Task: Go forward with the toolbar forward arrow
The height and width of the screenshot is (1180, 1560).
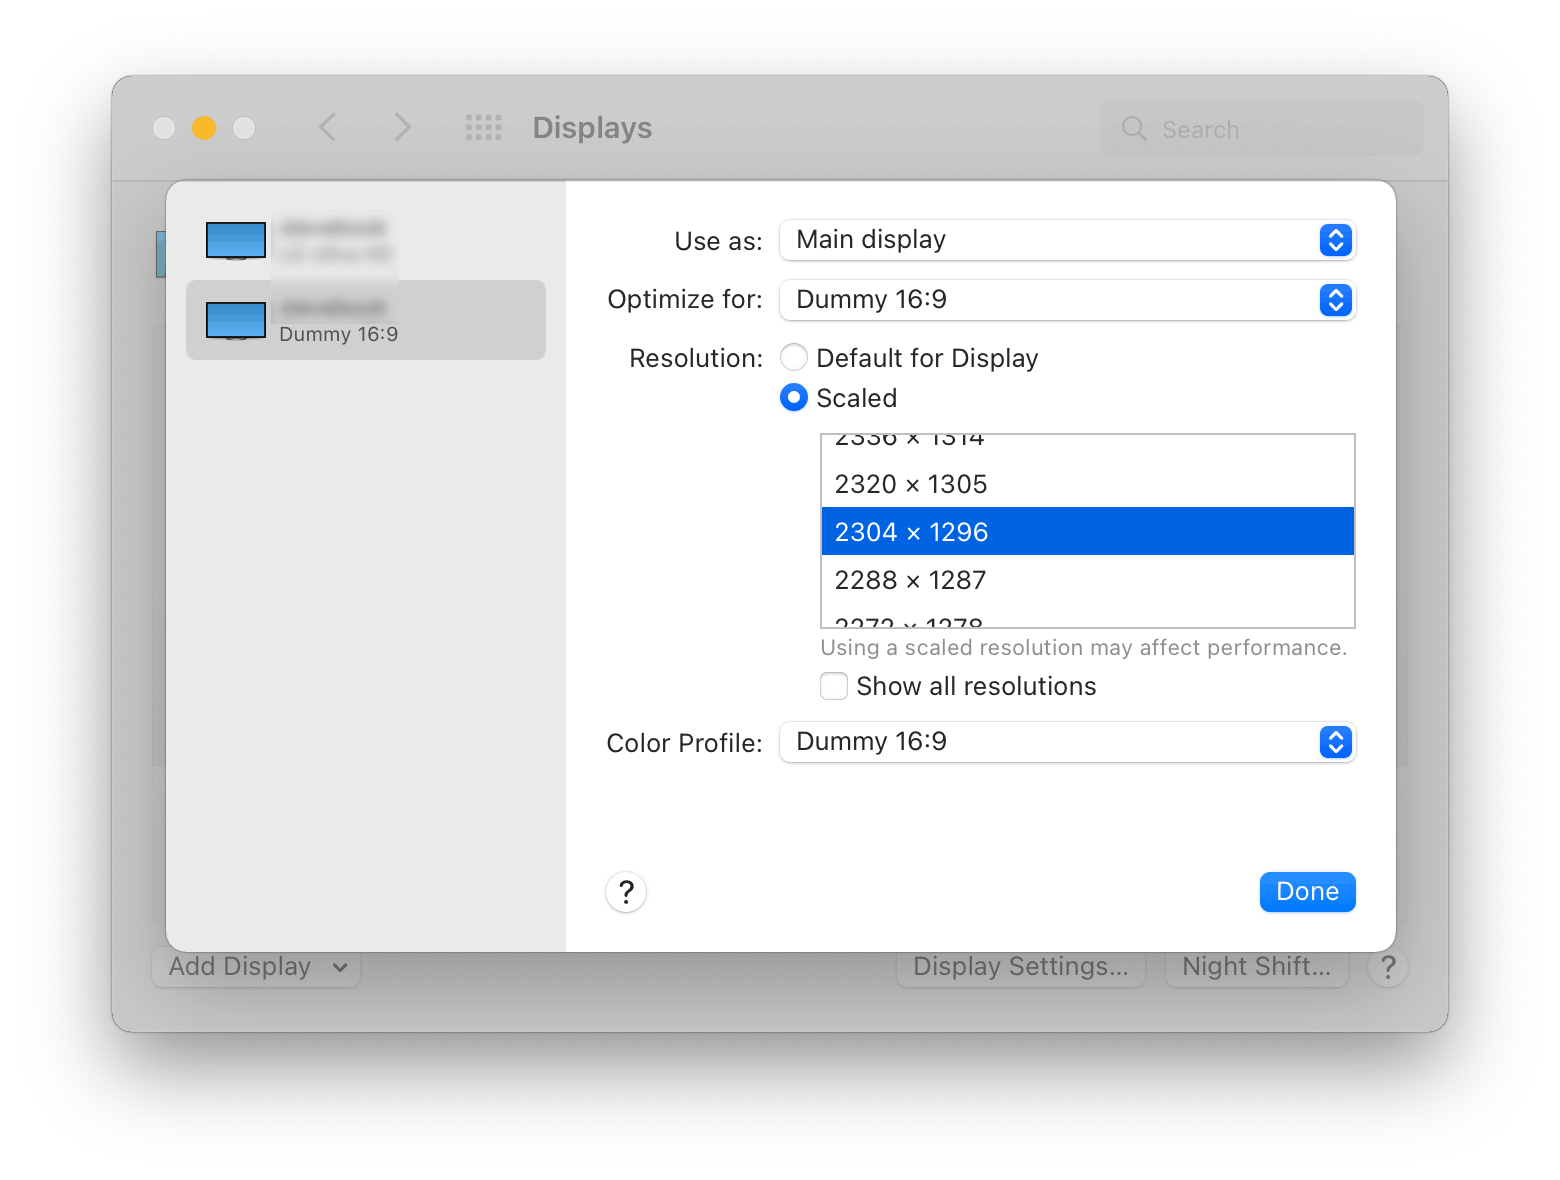Action: (x=402, y=127)
